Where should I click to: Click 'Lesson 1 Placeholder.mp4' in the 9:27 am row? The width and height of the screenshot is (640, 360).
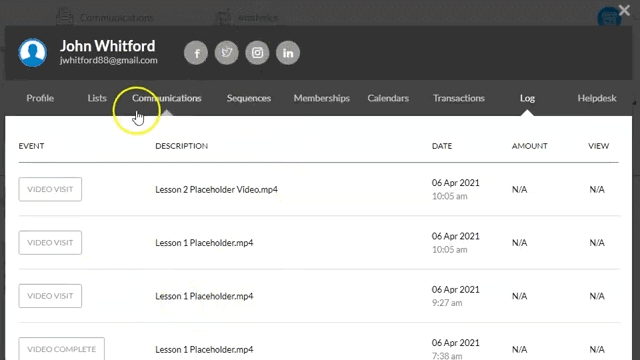(x=204, y=296)
